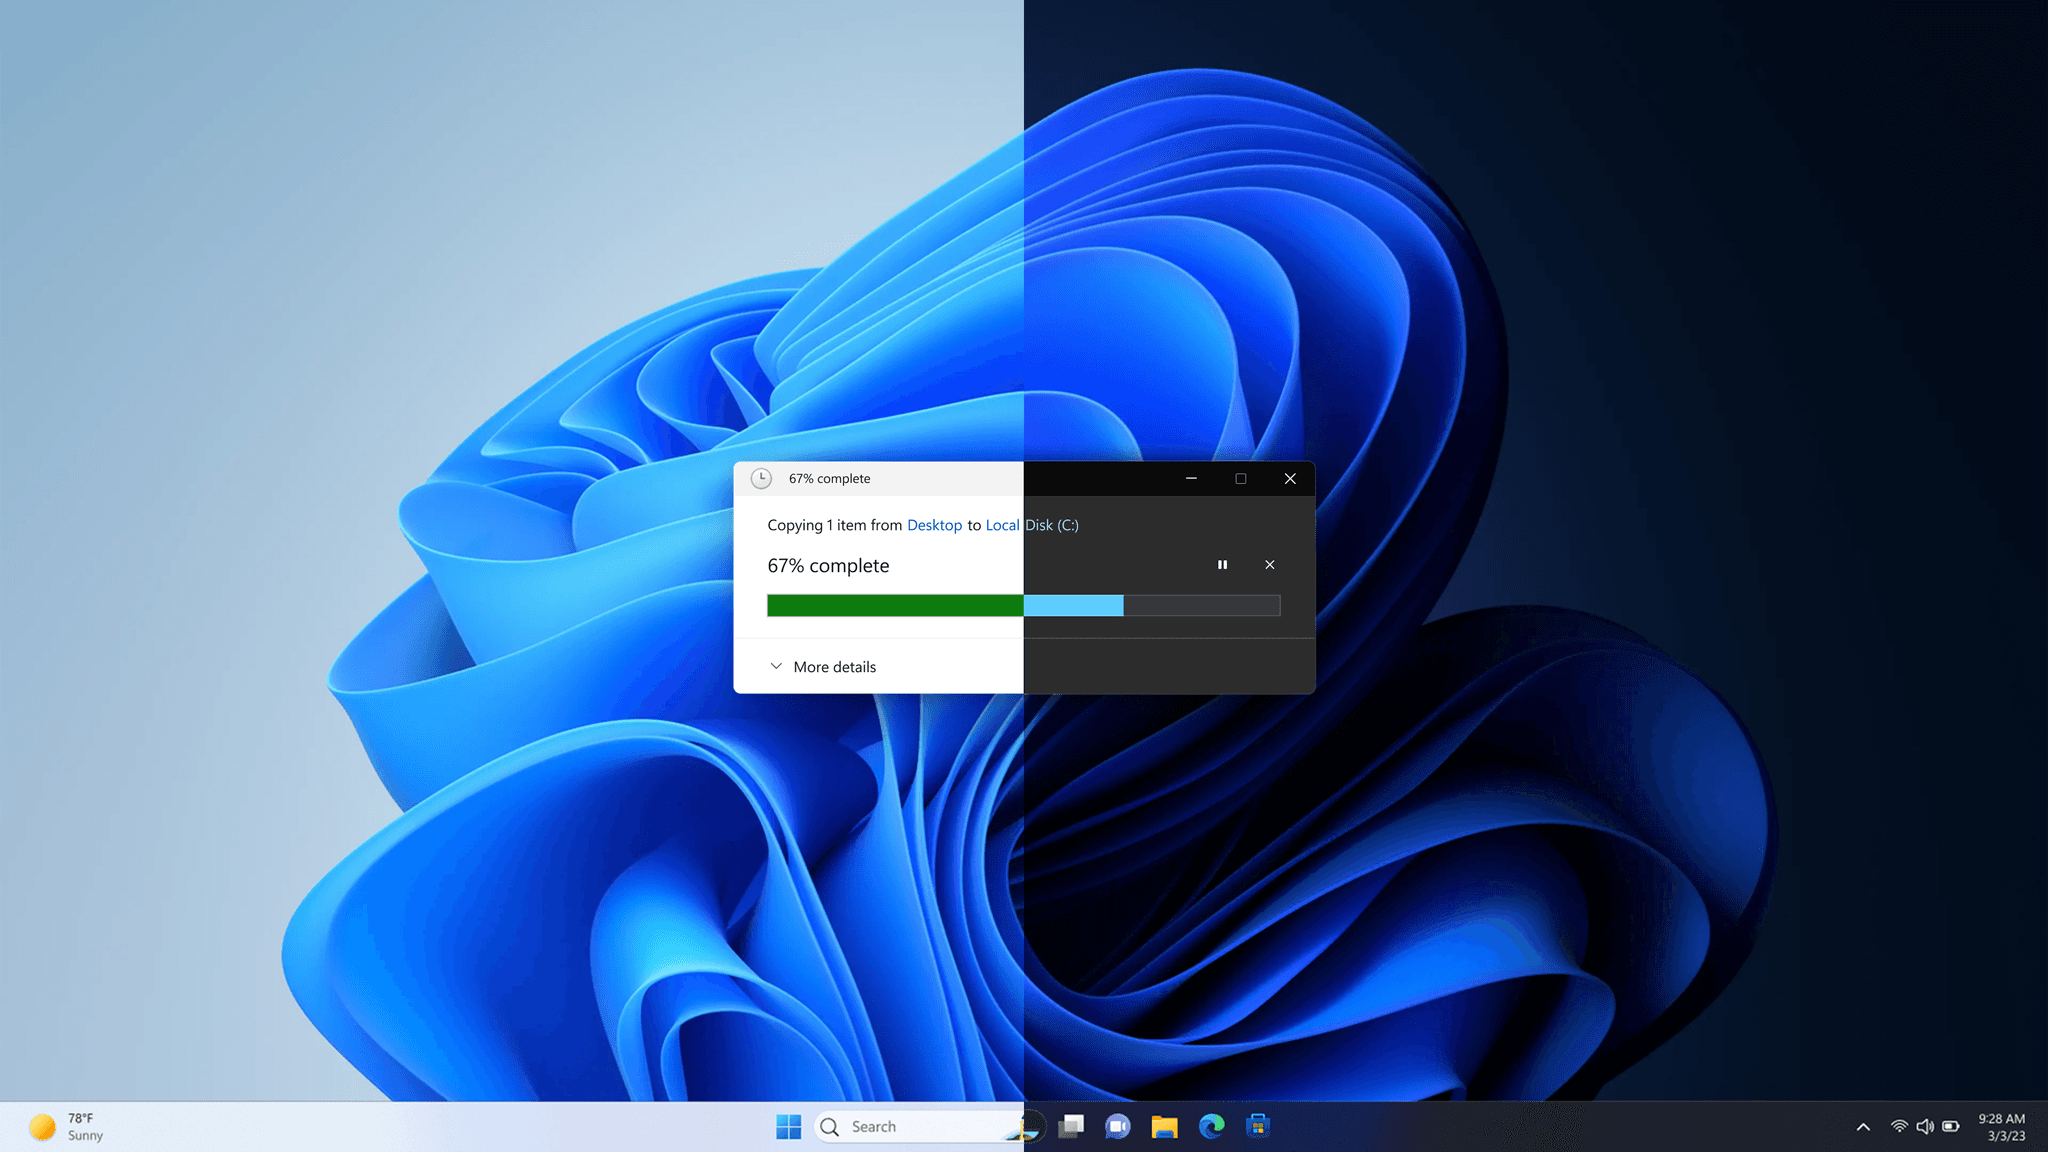
Task: Open the weather widget showing 78°F Sunny
Action: point(66,1127)
